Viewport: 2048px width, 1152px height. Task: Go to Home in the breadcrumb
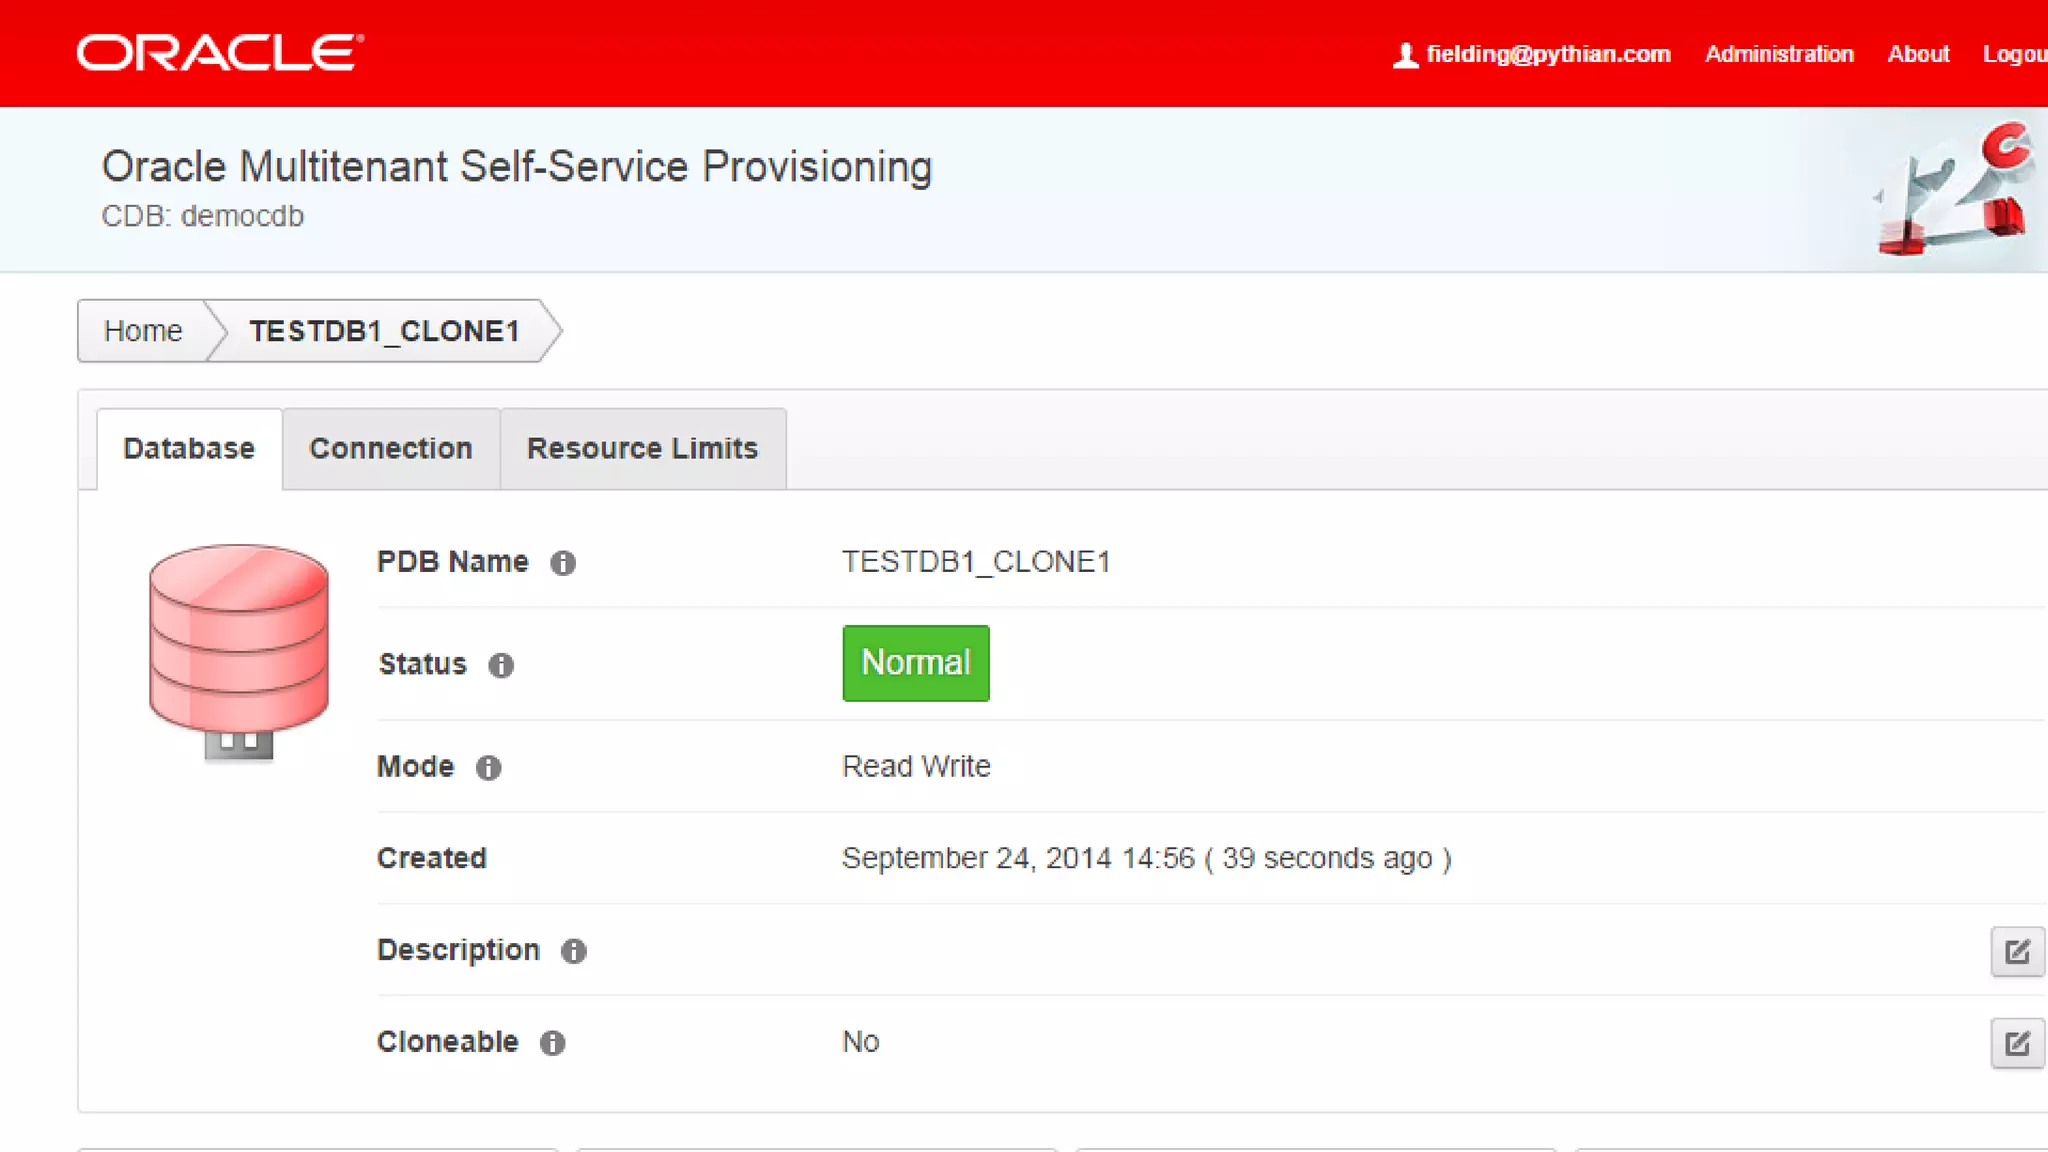tap(143, 331)
